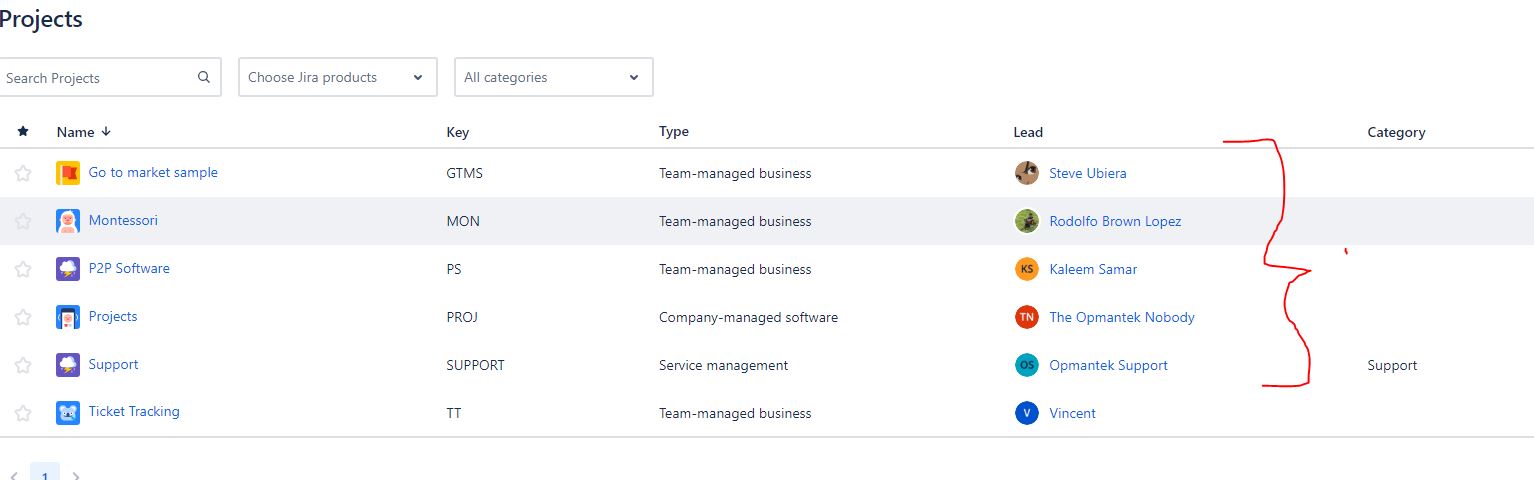Click the Service management type cell
Viewport: 1534px width, 480px height.
tap(723, 365)
